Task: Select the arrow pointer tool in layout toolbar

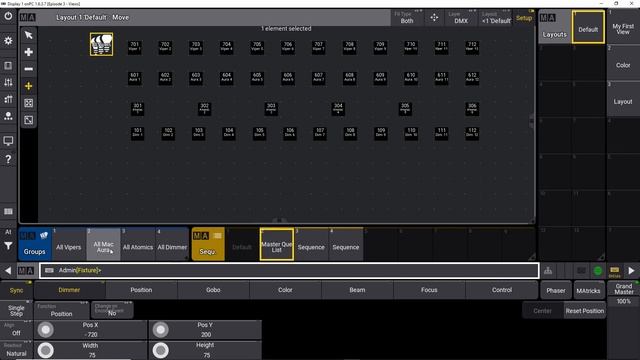Action: click(x=29, y=35)
